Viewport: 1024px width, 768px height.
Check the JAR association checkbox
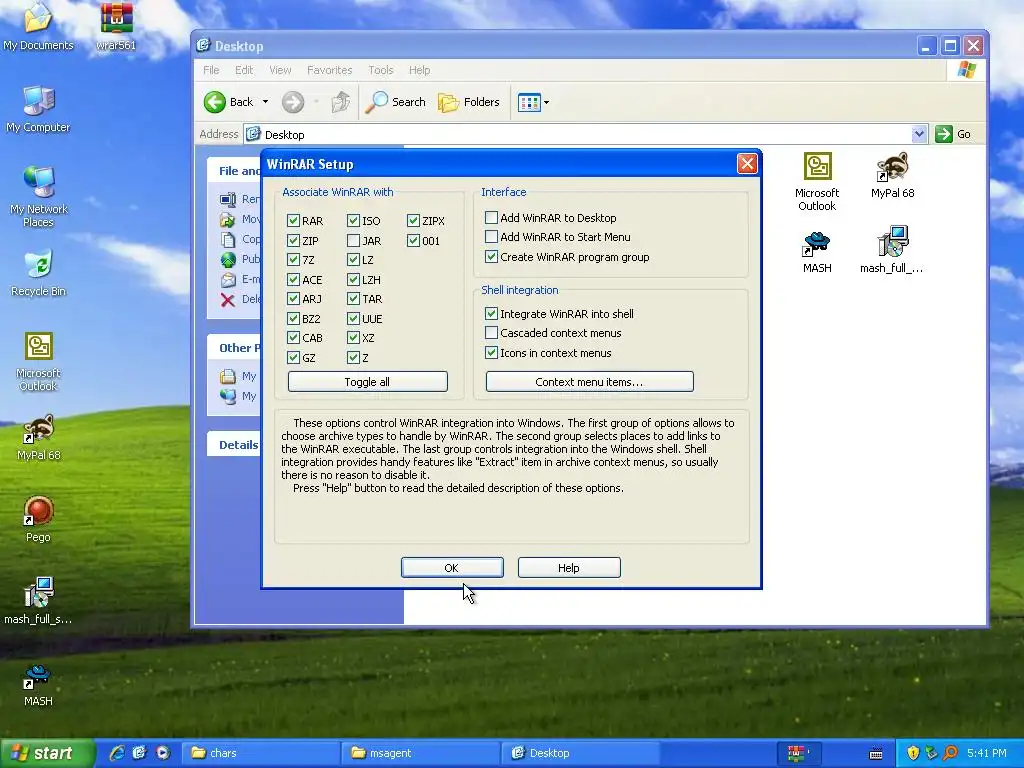click(353, 240)
